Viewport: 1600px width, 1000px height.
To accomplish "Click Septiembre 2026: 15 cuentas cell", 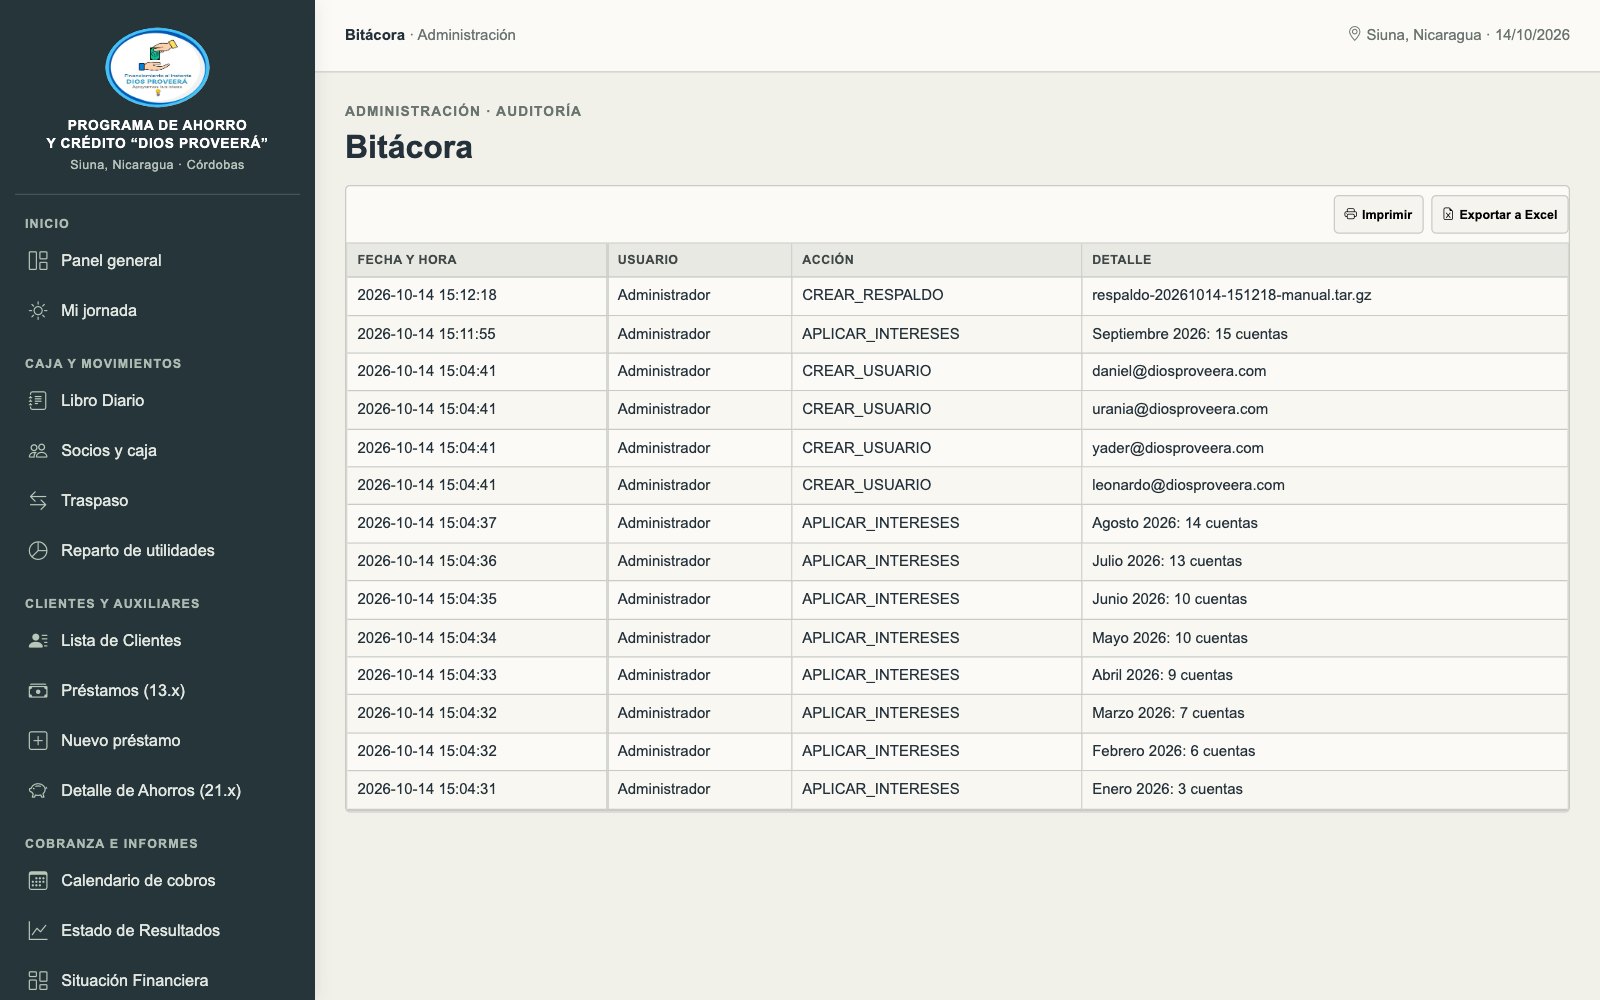I will point(1324,334).
